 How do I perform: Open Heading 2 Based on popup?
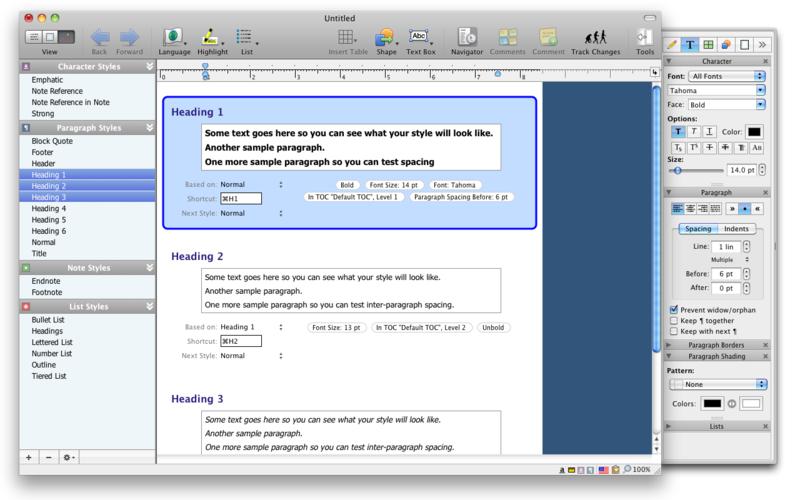[252, 327]
